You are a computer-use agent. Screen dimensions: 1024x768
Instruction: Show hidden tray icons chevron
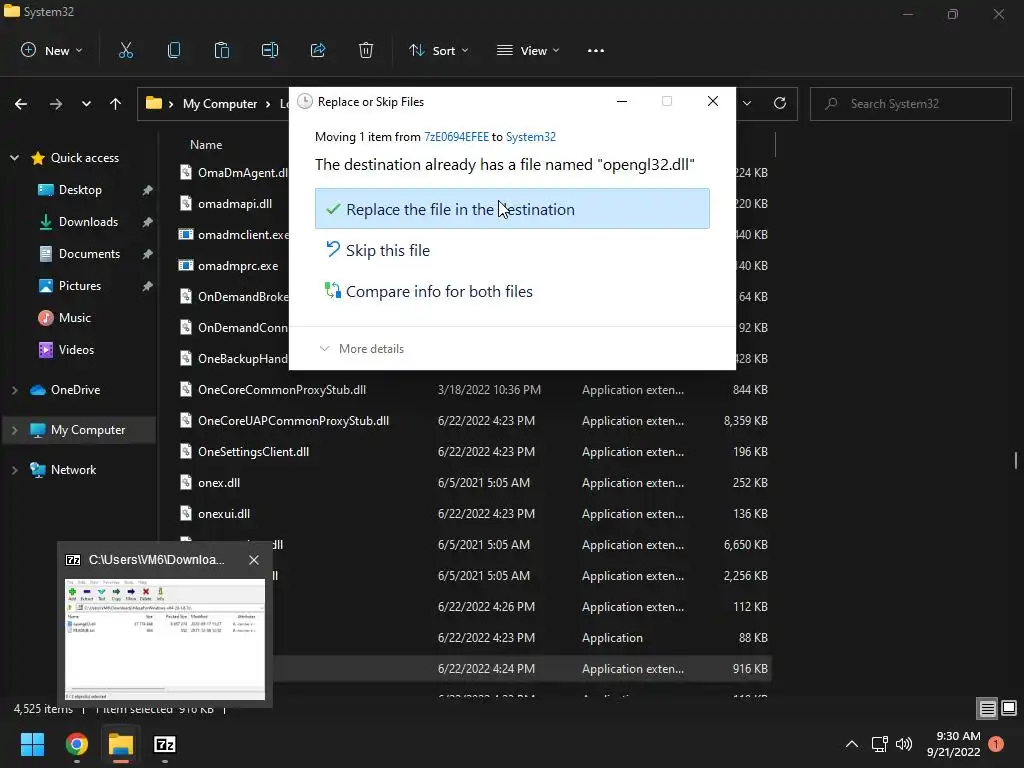(852, 744)
